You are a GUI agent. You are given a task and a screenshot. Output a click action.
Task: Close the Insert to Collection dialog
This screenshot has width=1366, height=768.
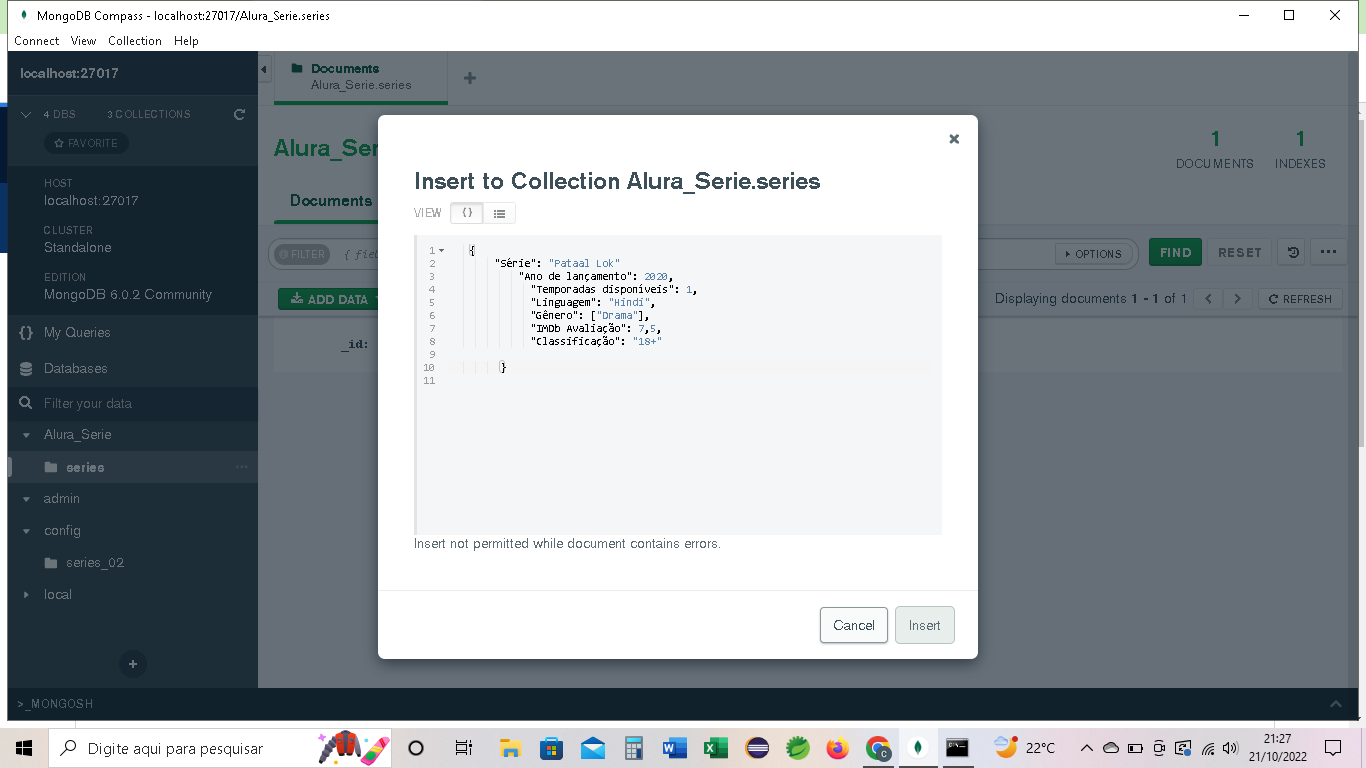954,139
